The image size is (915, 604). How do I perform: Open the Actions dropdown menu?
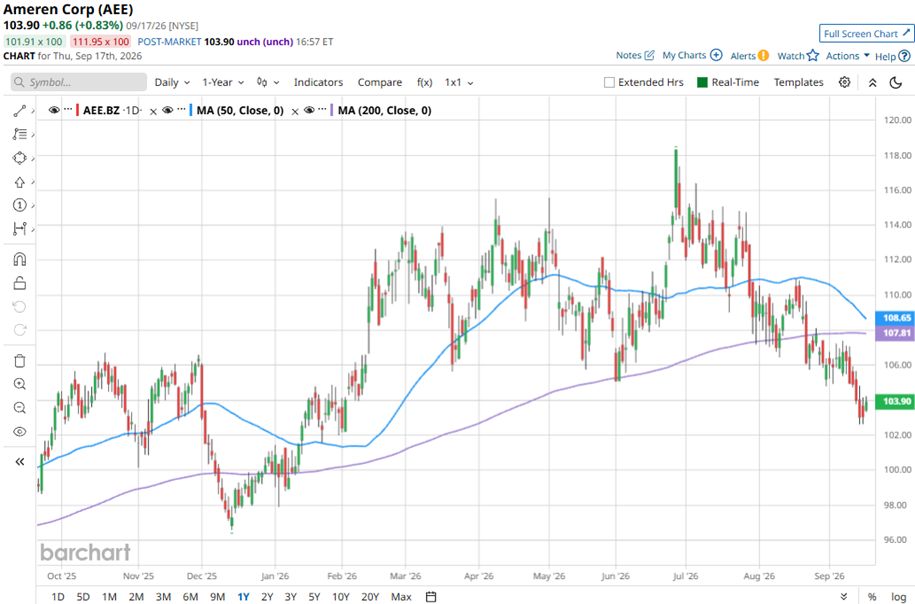pos(847,55)
